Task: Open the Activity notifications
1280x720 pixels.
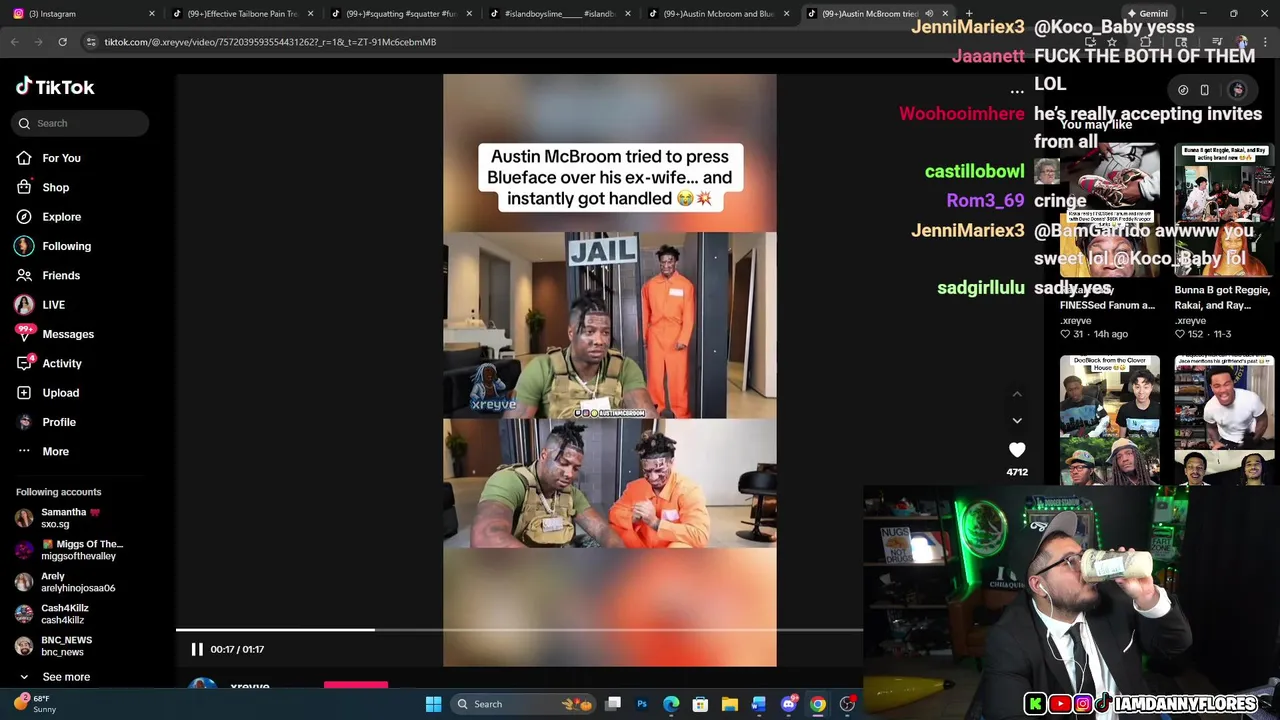Action: pyautogui.click(x=61, y=363)
